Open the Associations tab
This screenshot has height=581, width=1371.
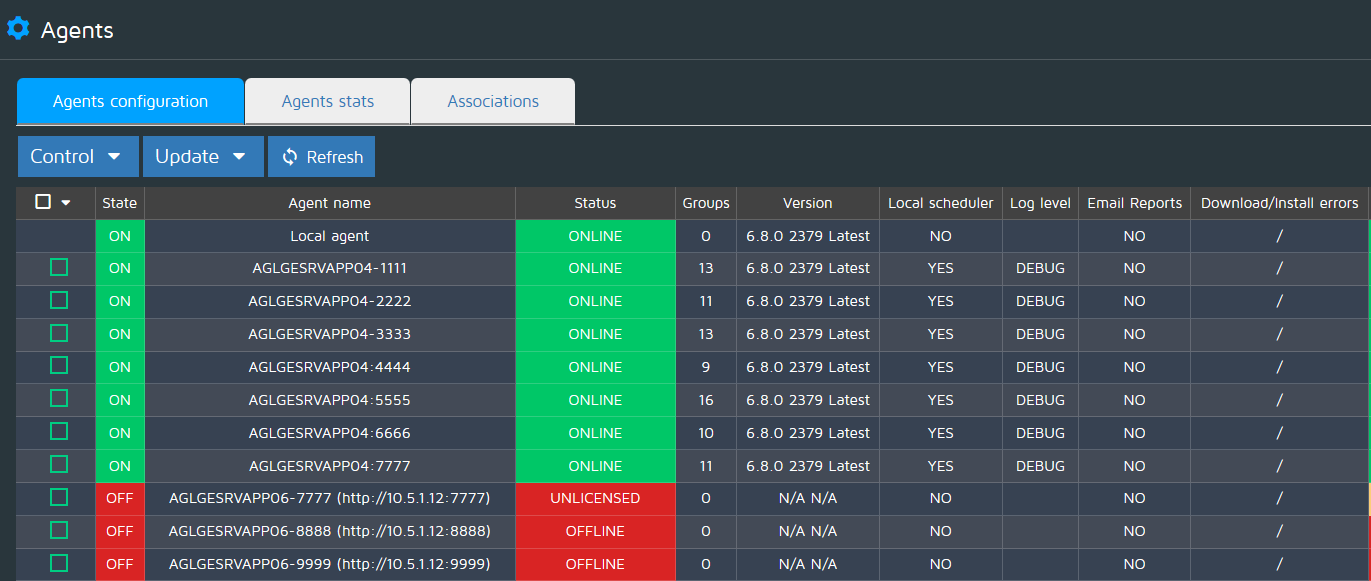pos(493,101)
